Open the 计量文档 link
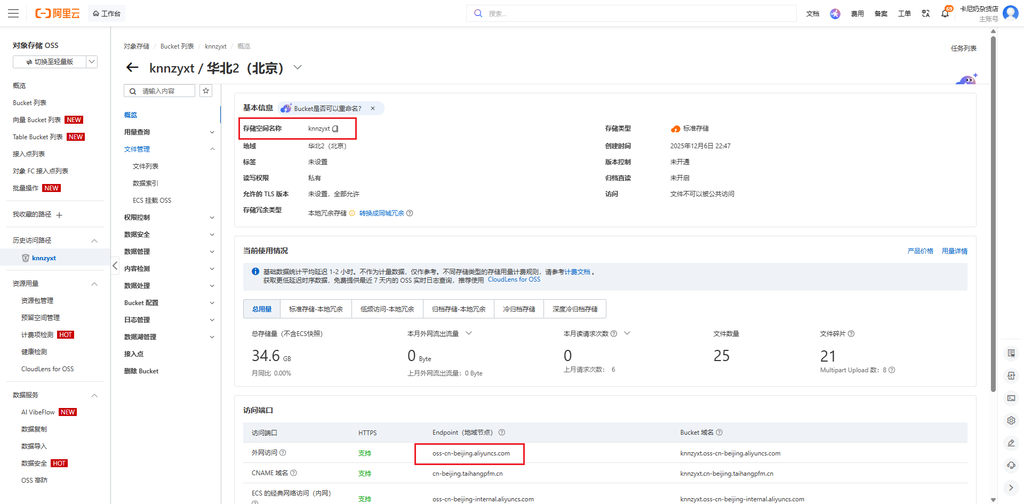The height and width of the screenshot is (504, 1024). 577,271
